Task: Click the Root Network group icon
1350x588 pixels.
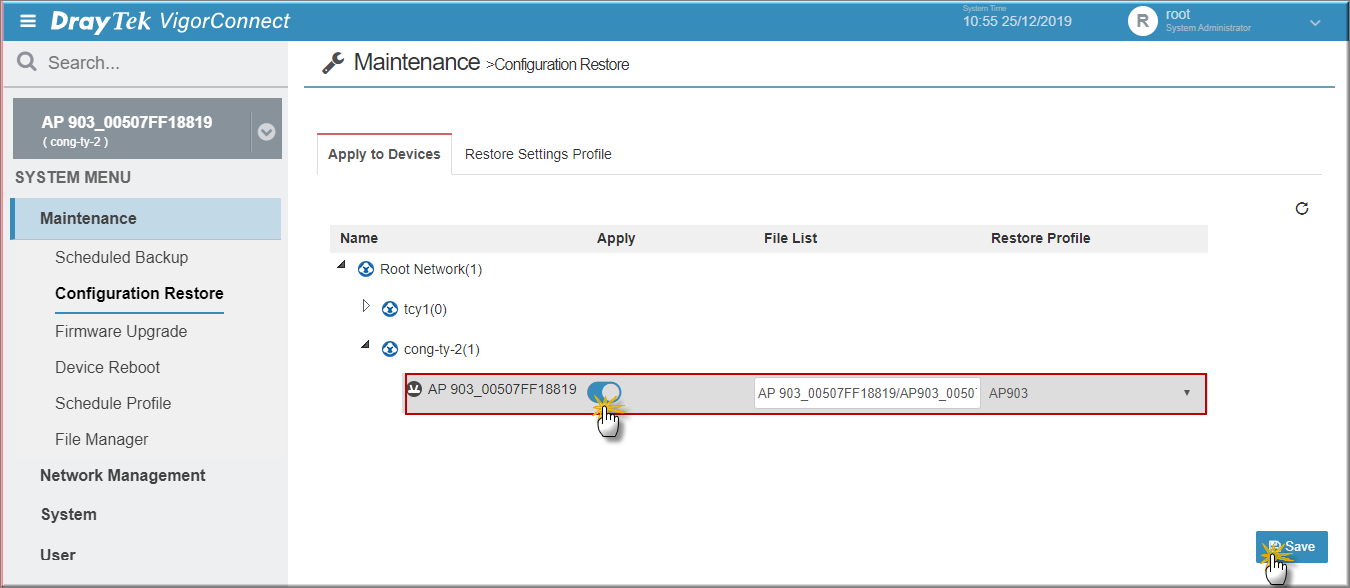Action: (x=366, y=269)
